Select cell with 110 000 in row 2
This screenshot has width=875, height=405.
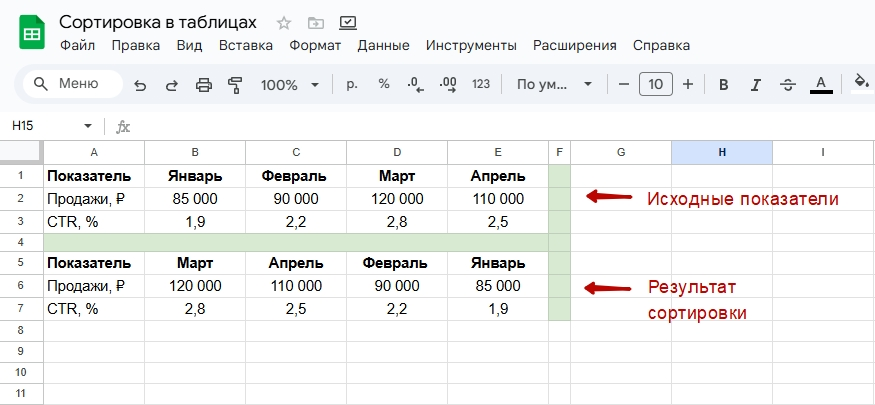(x=498, y=199)
